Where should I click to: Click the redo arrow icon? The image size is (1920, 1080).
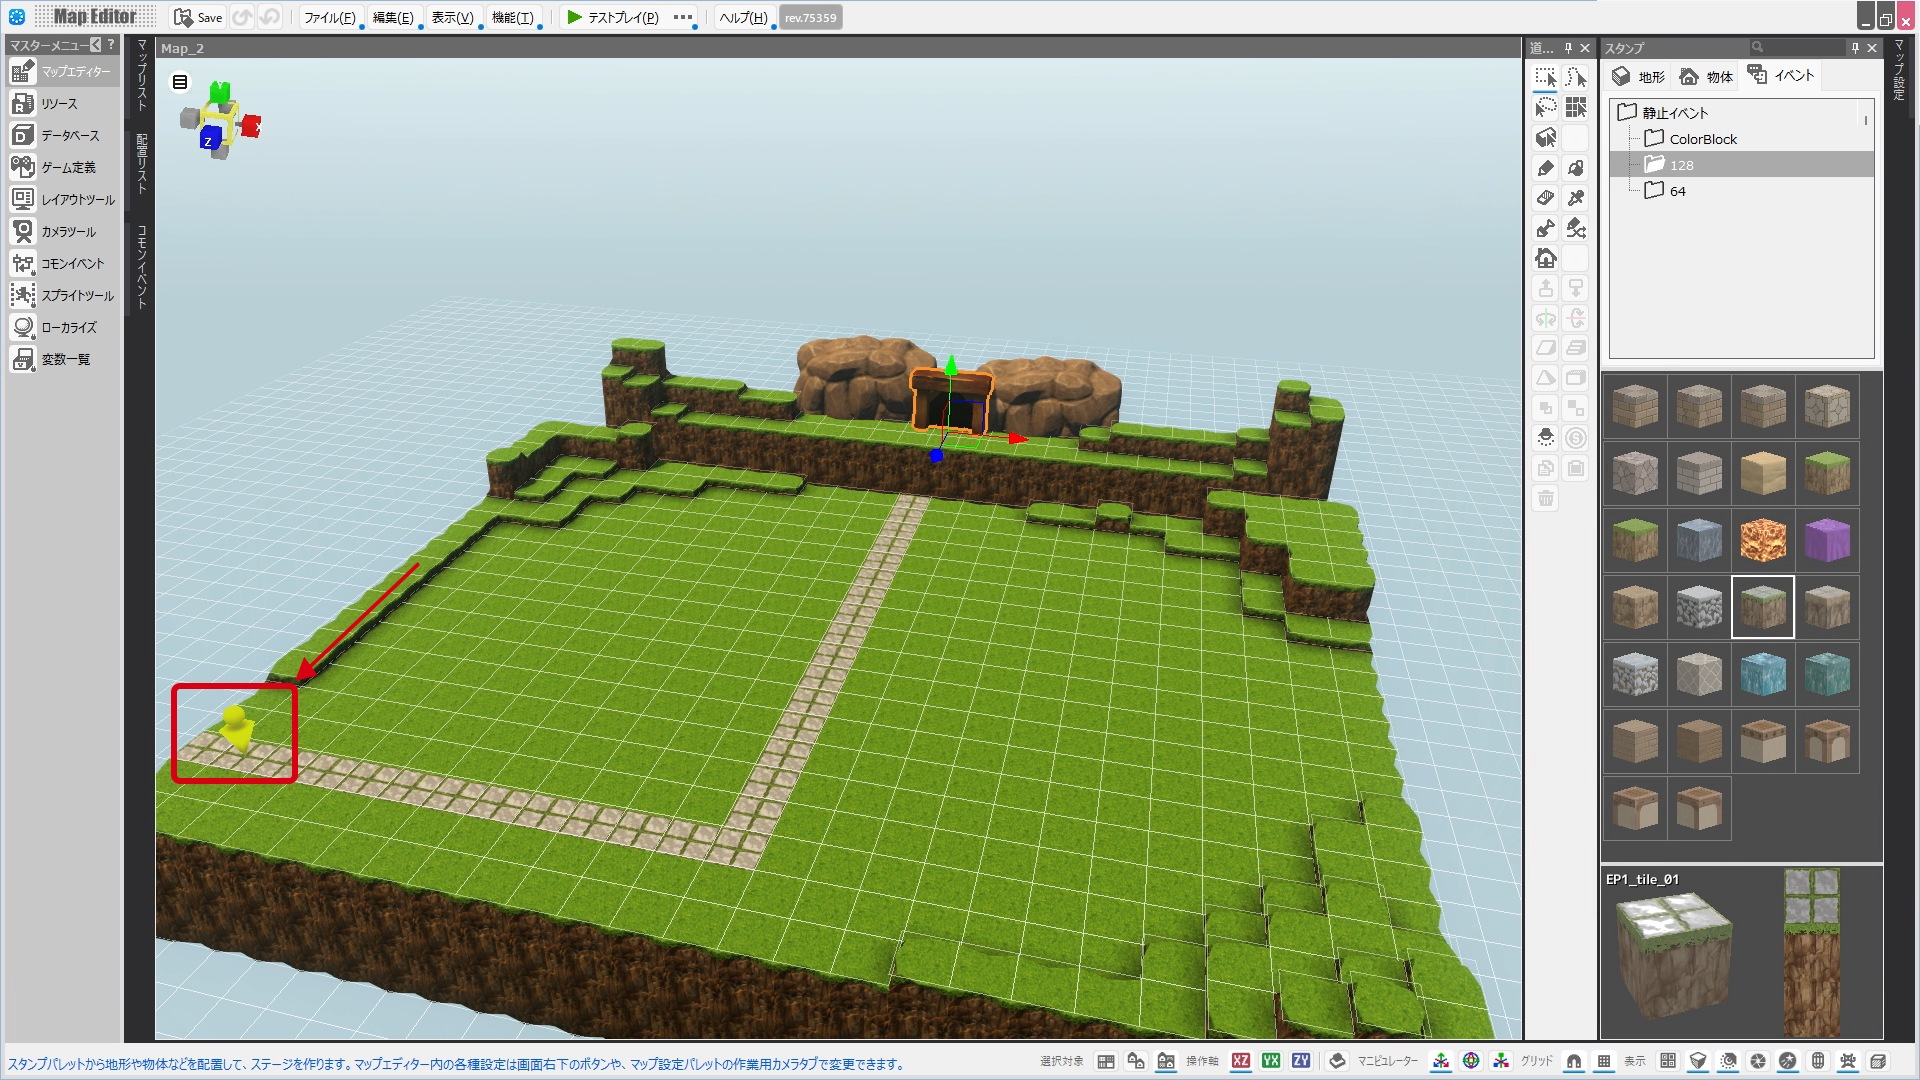click(x=269, y=17)
